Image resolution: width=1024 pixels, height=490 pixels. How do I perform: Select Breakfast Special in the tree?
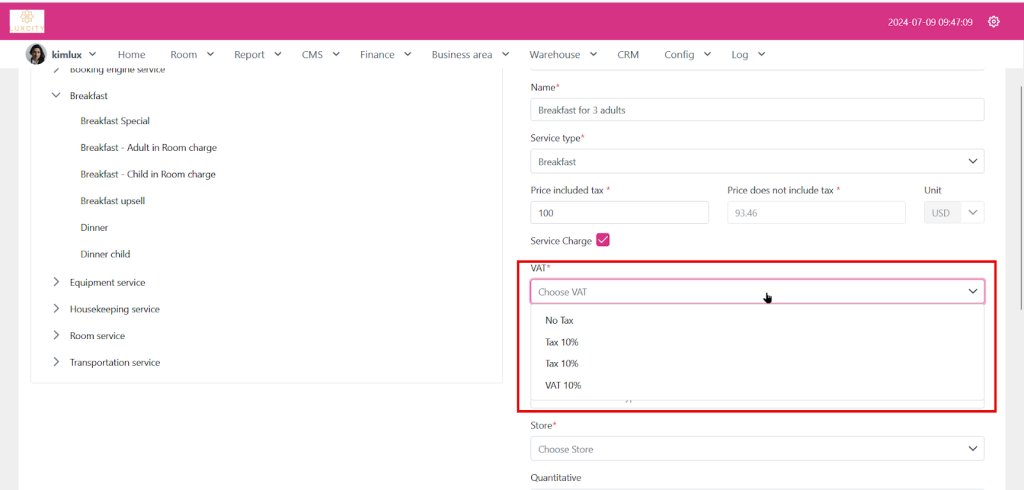click(115, 121)
